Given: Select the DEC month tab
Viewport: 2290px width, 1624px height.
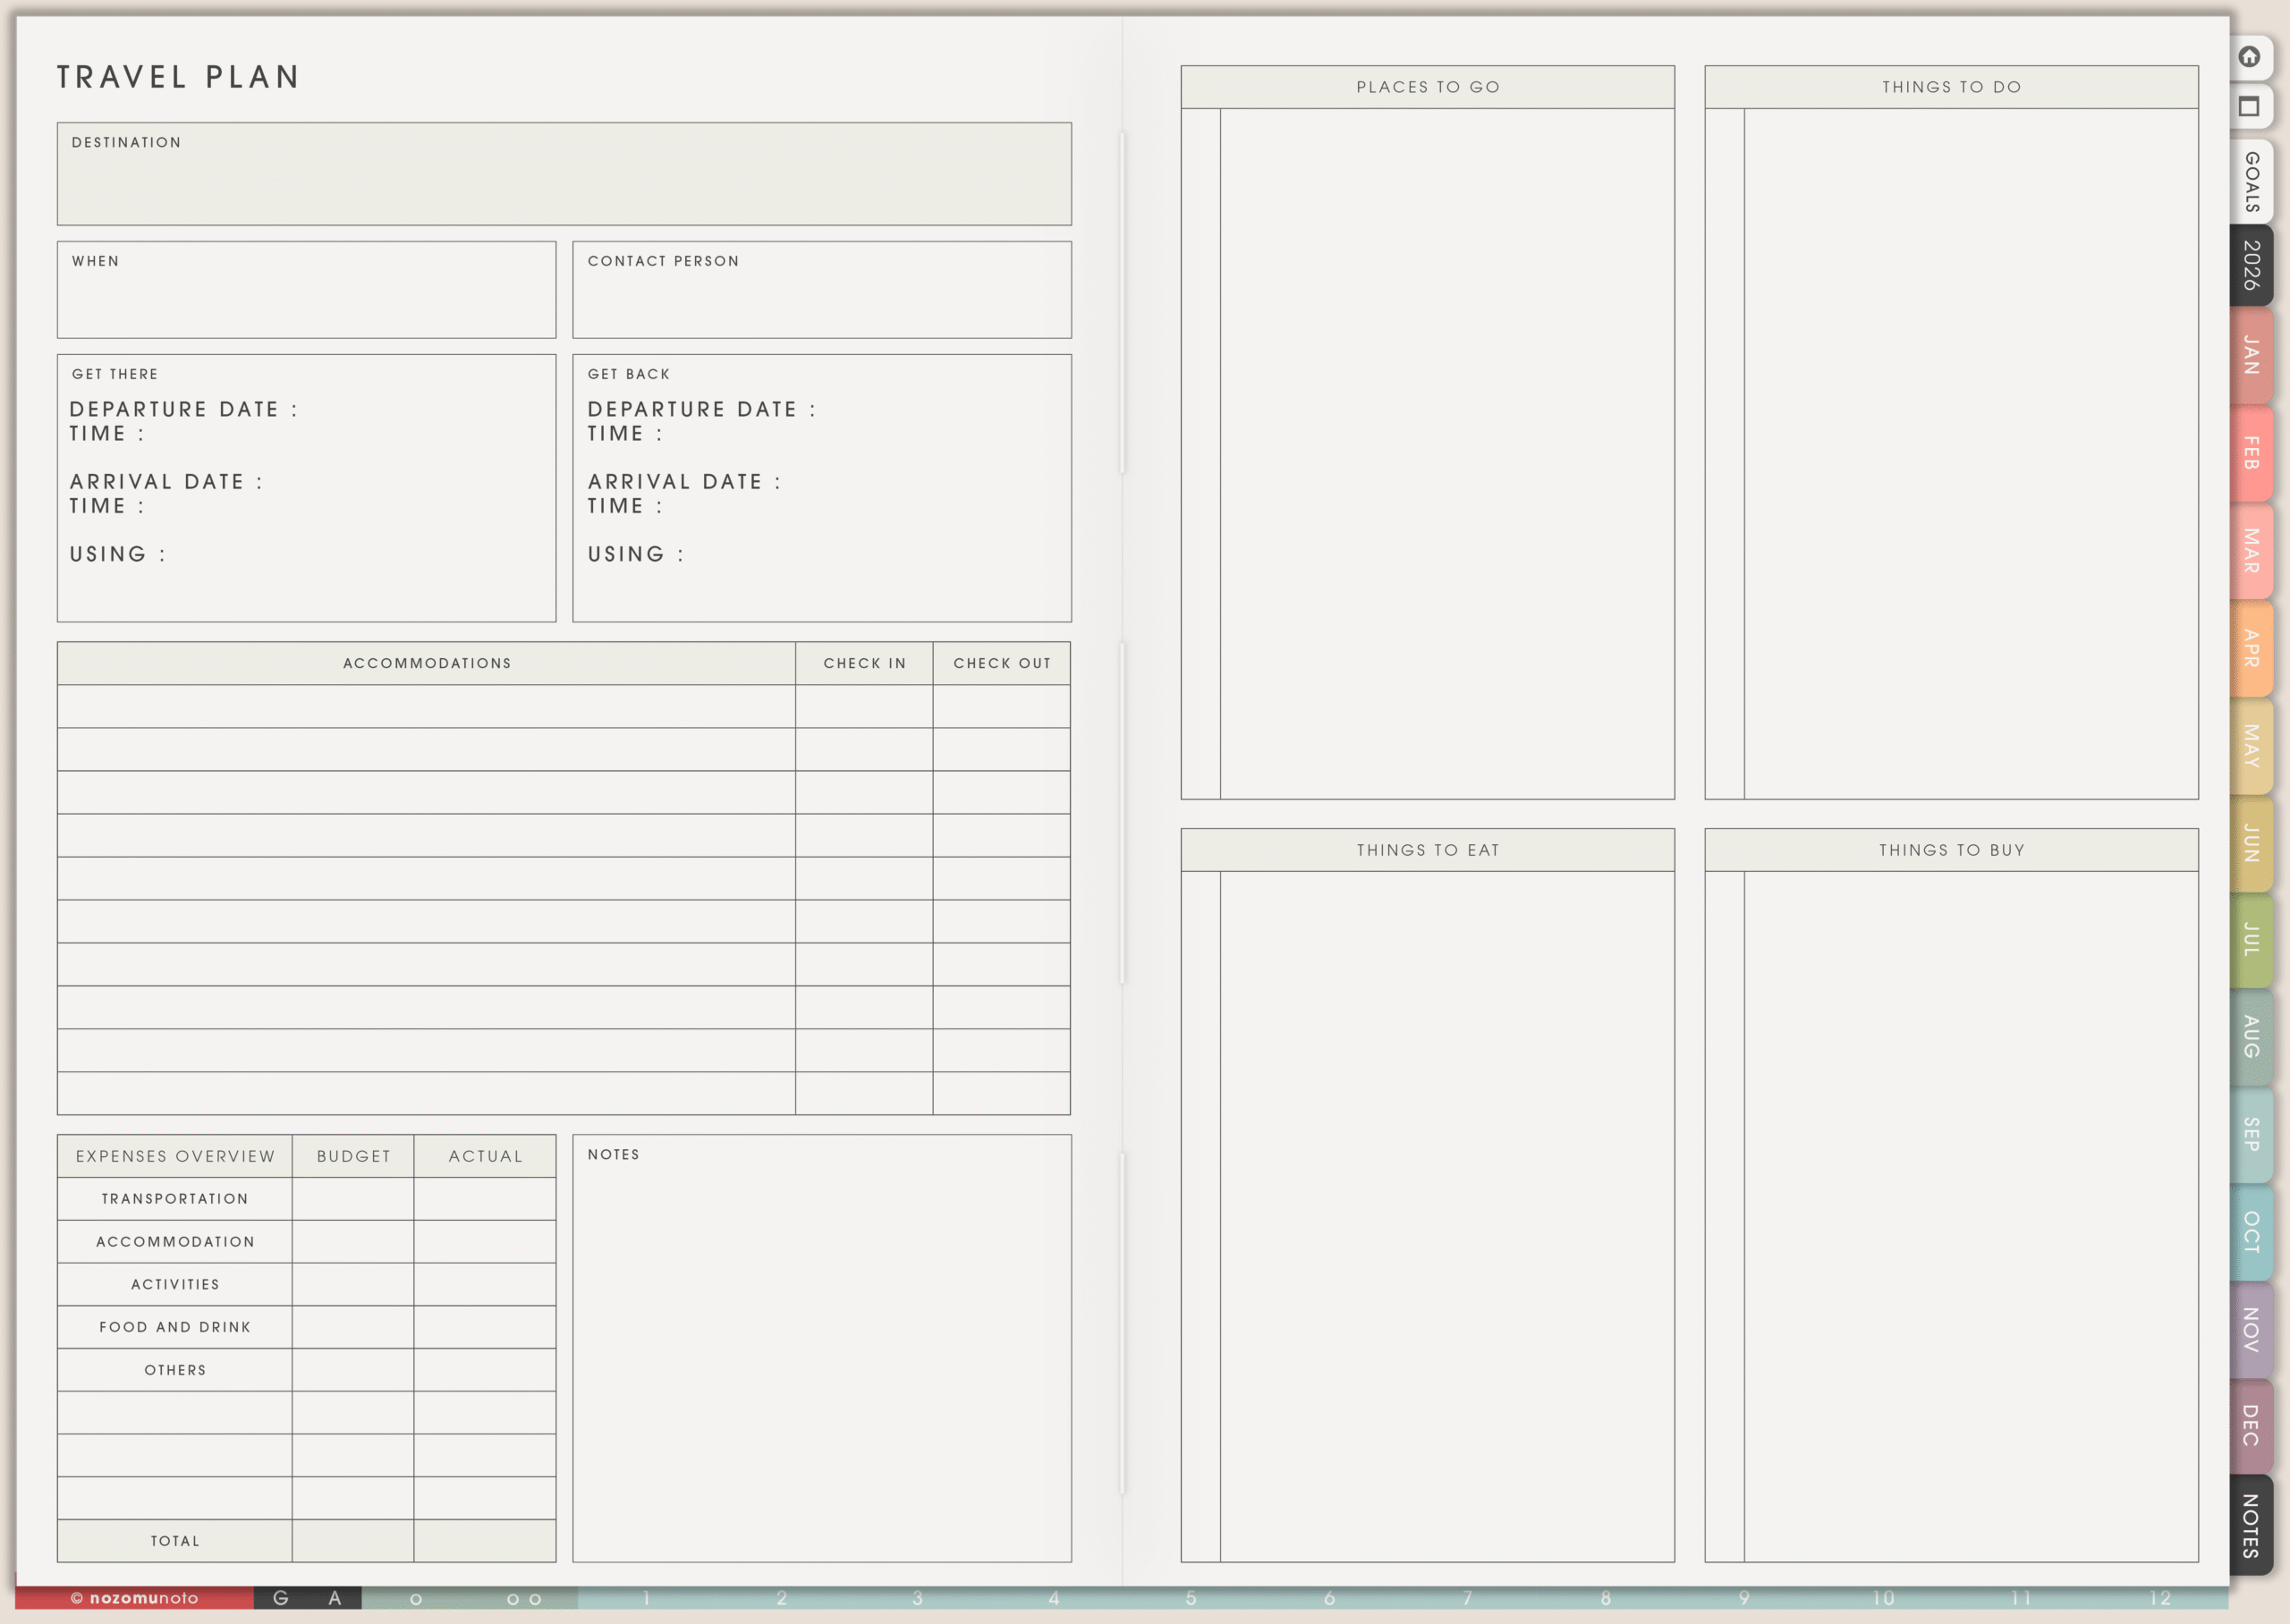Looking at the screenshot, I should coord(2252,1426).
